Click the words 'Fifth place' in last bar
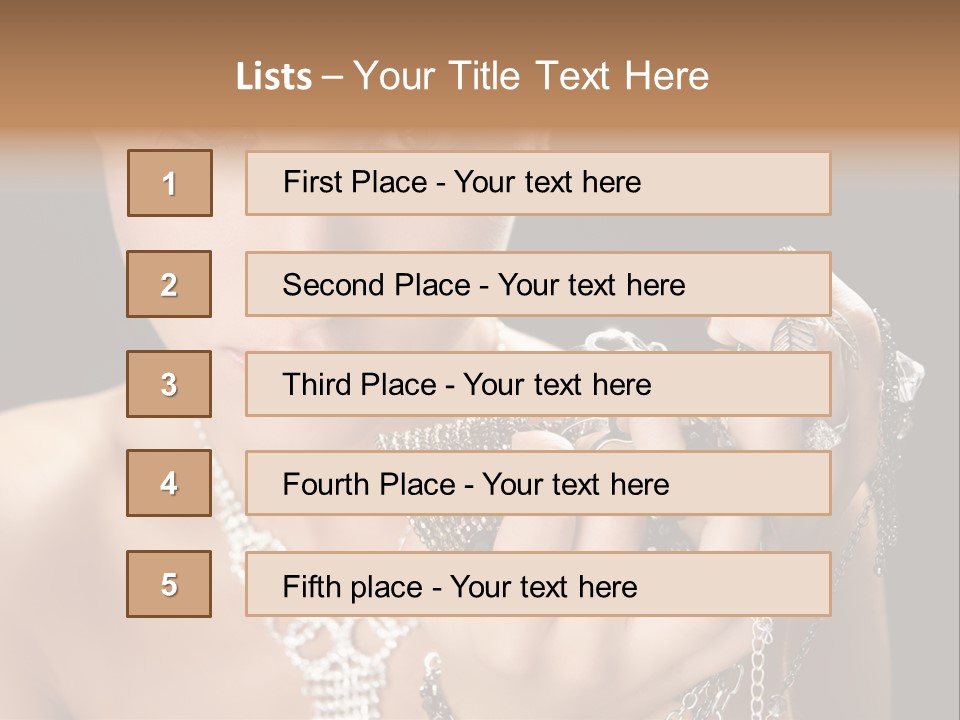Screen dimensions: 960x720 pyautogui.click(x=353, y=587)
